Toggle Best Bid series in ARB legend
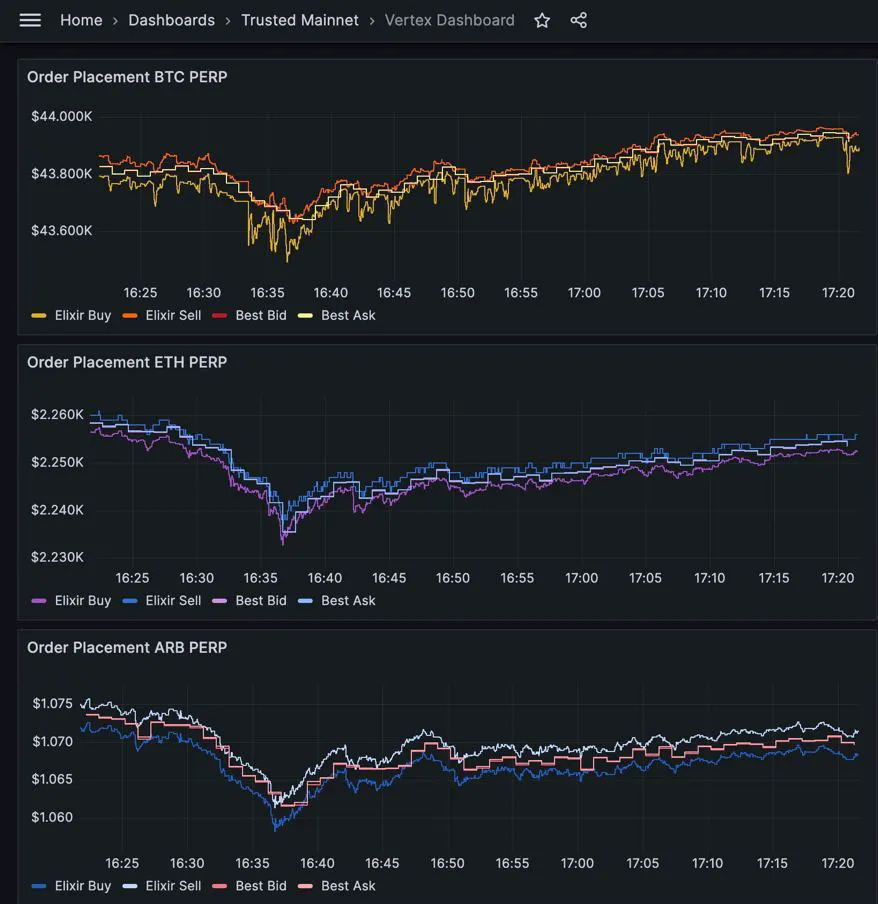Viewport: 878px width, 904px height. pos(261,886)
